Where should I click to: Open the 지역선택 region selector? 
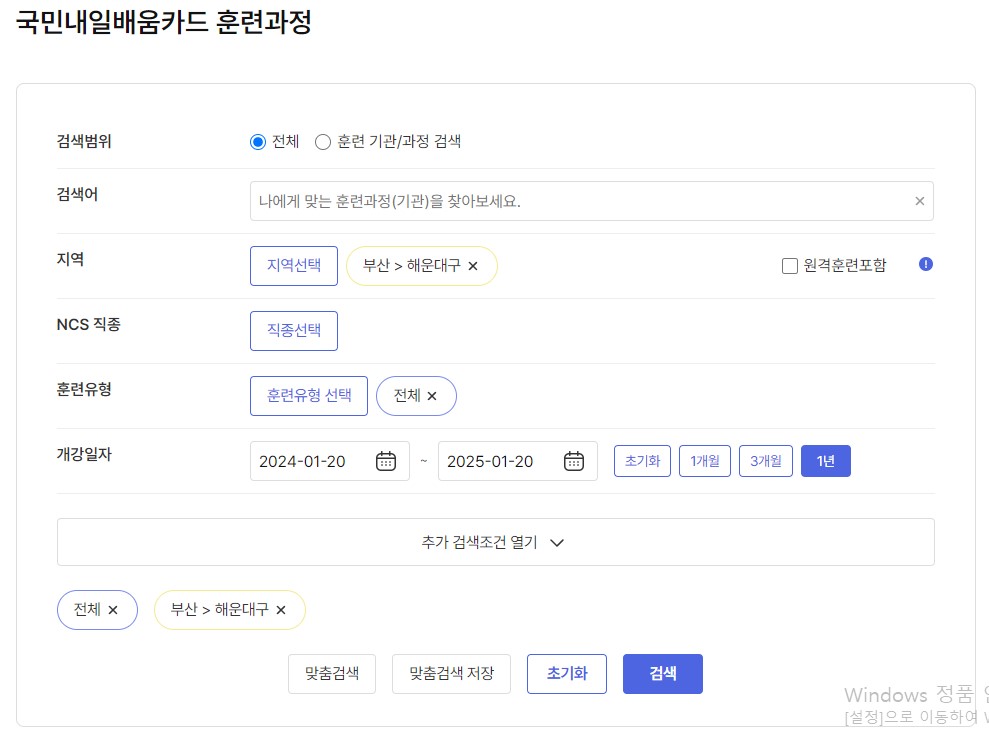pyautogui.click(x=293, y=265)
